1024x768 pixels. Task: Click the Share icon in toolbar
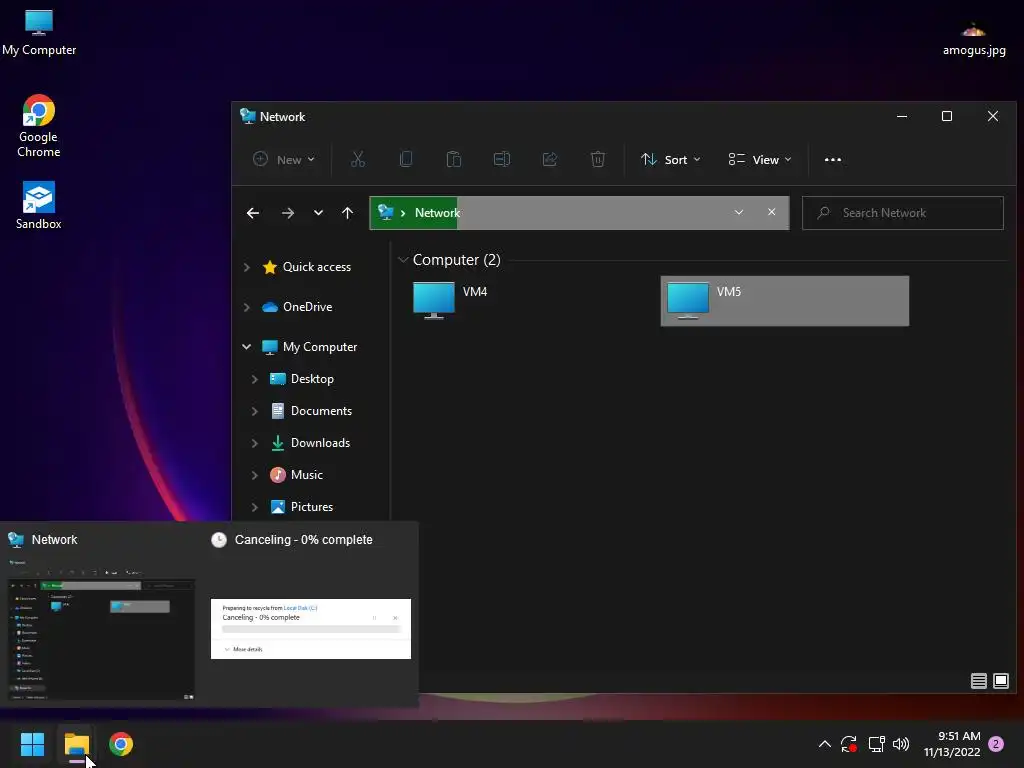pyautogui.click(x=550, y=159)
